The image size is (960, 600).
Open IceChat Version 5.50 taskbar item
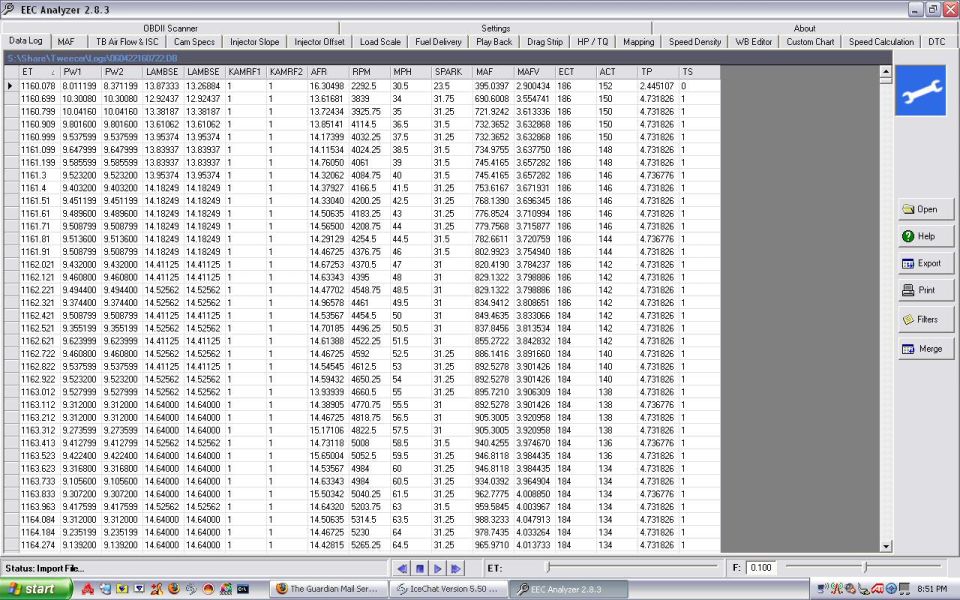pos(449,589)
